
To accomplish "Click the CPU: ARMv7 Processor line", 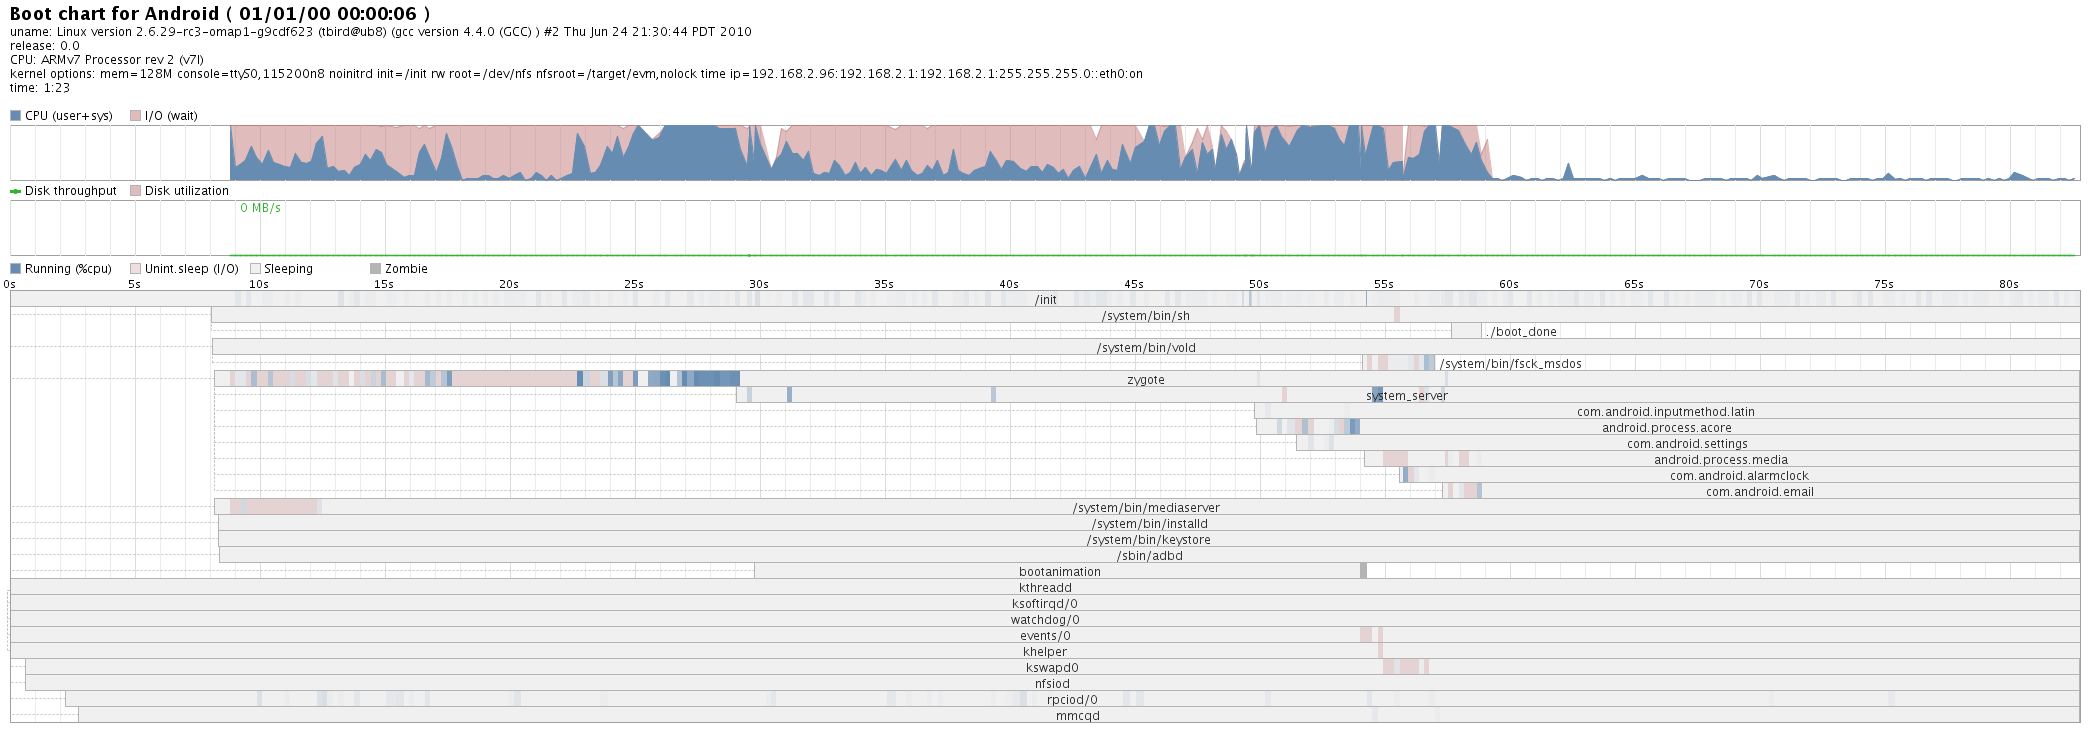I will click(107, 60).
